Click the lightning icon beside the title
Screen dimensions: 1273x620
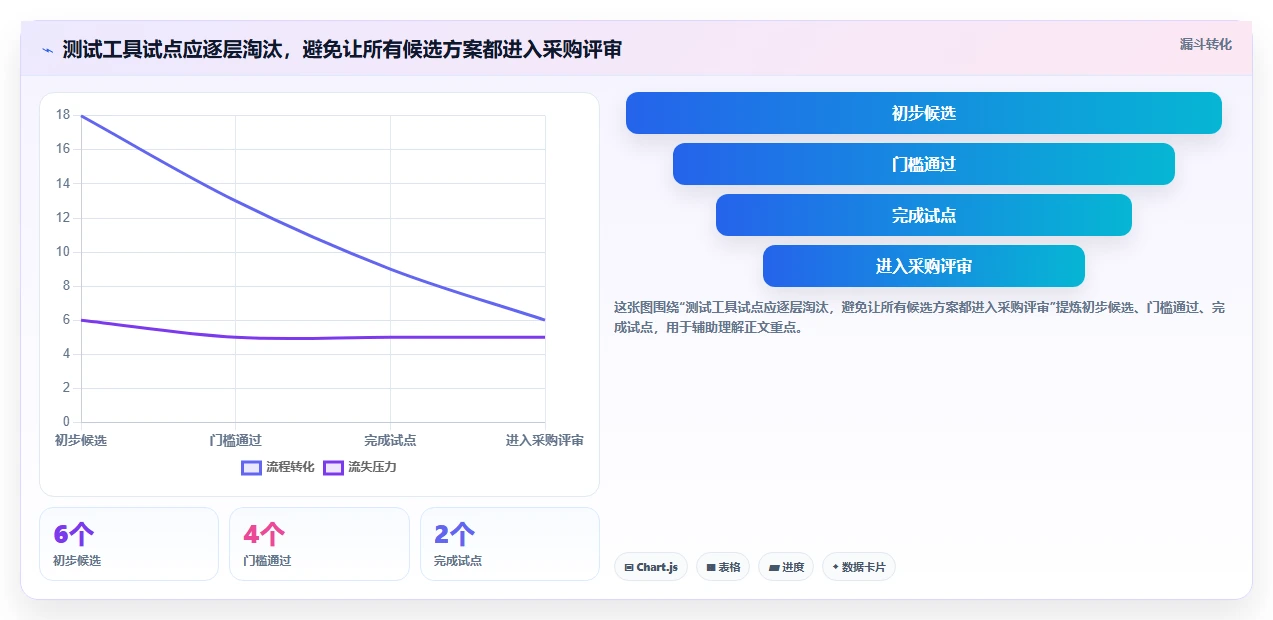coord(47,50)
